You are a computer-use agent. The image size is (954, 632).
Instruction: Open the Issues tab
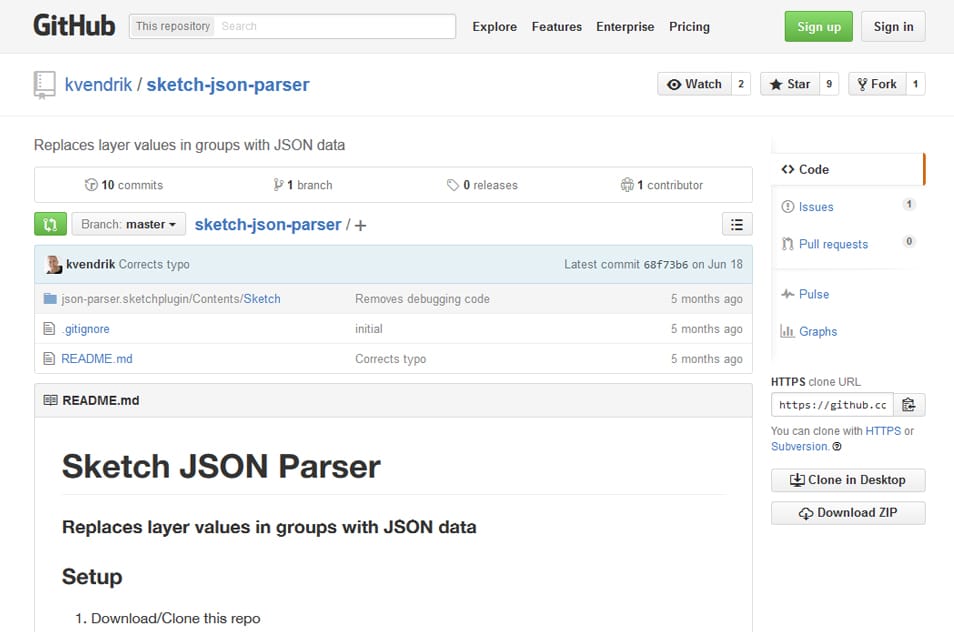(848, 207)
